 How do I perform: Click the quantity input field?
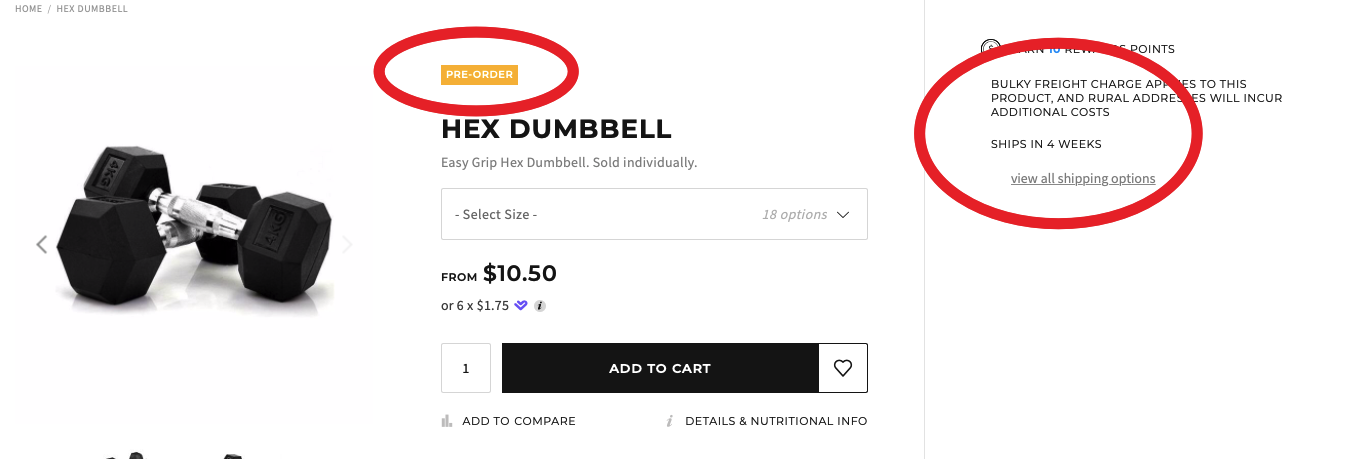(466, 368)
